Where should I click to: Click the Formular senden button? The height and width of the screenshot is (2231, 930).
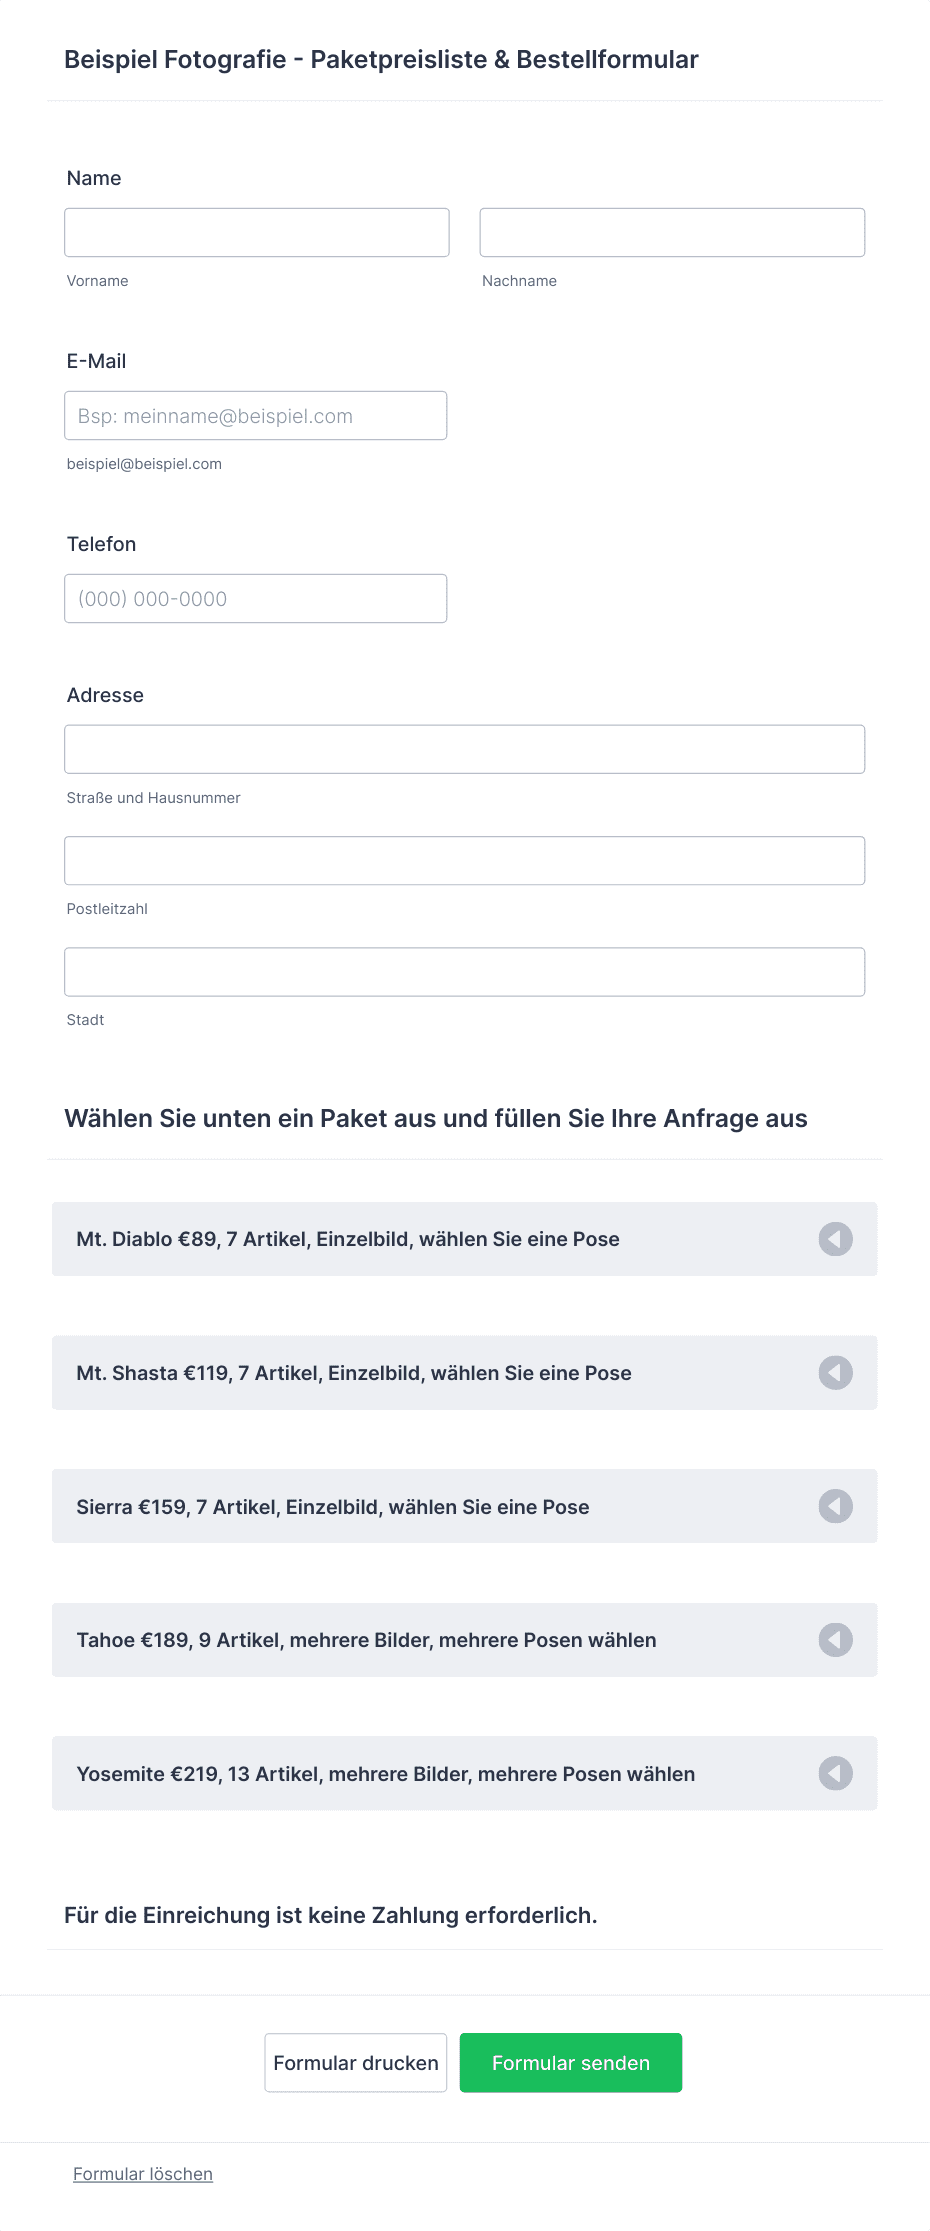point(571,2063)
